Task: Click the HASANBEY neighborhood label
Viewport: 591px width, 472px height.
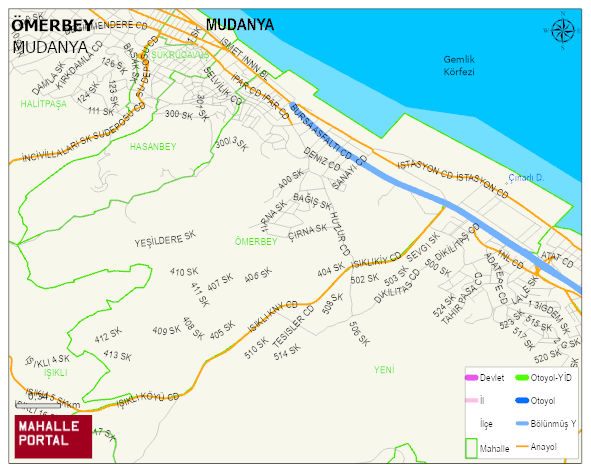Action: point(153,146)
